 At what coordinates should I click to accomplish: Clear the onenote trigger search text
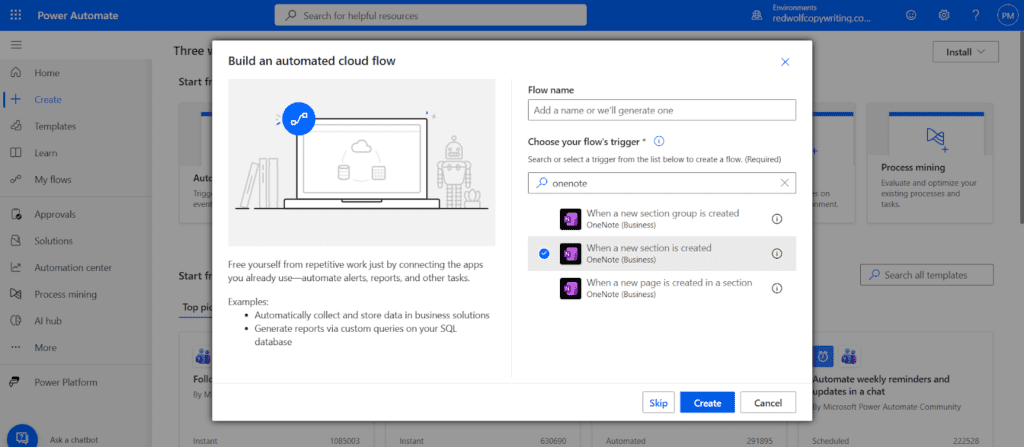pos(784,183)
